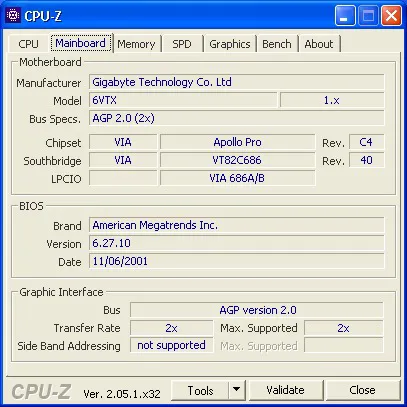Expand the Tools dropdown arrow
The image size is (407, 407).
pos(237,390)
